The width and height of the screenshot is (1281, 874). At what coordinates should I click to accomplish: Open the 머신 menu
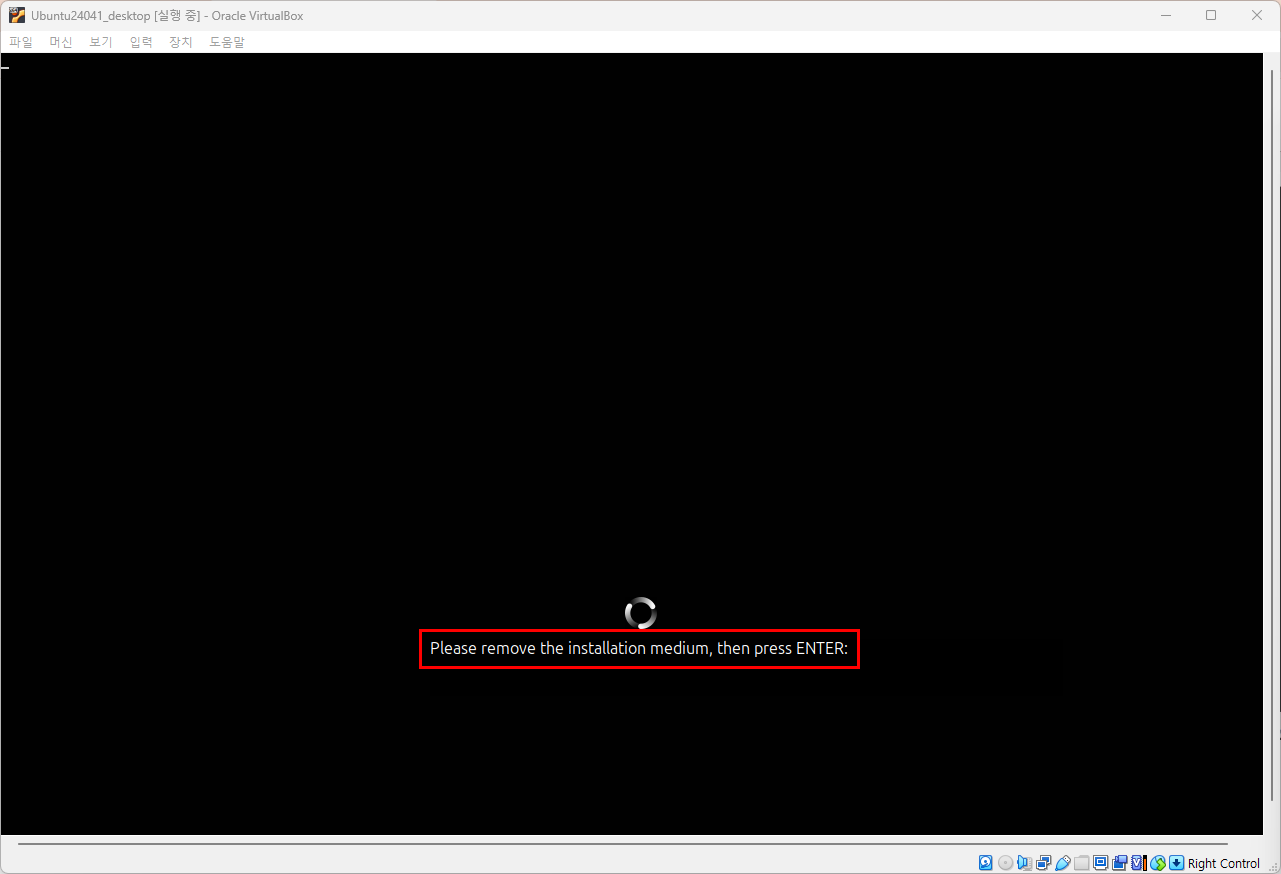[x=61, y=42]
